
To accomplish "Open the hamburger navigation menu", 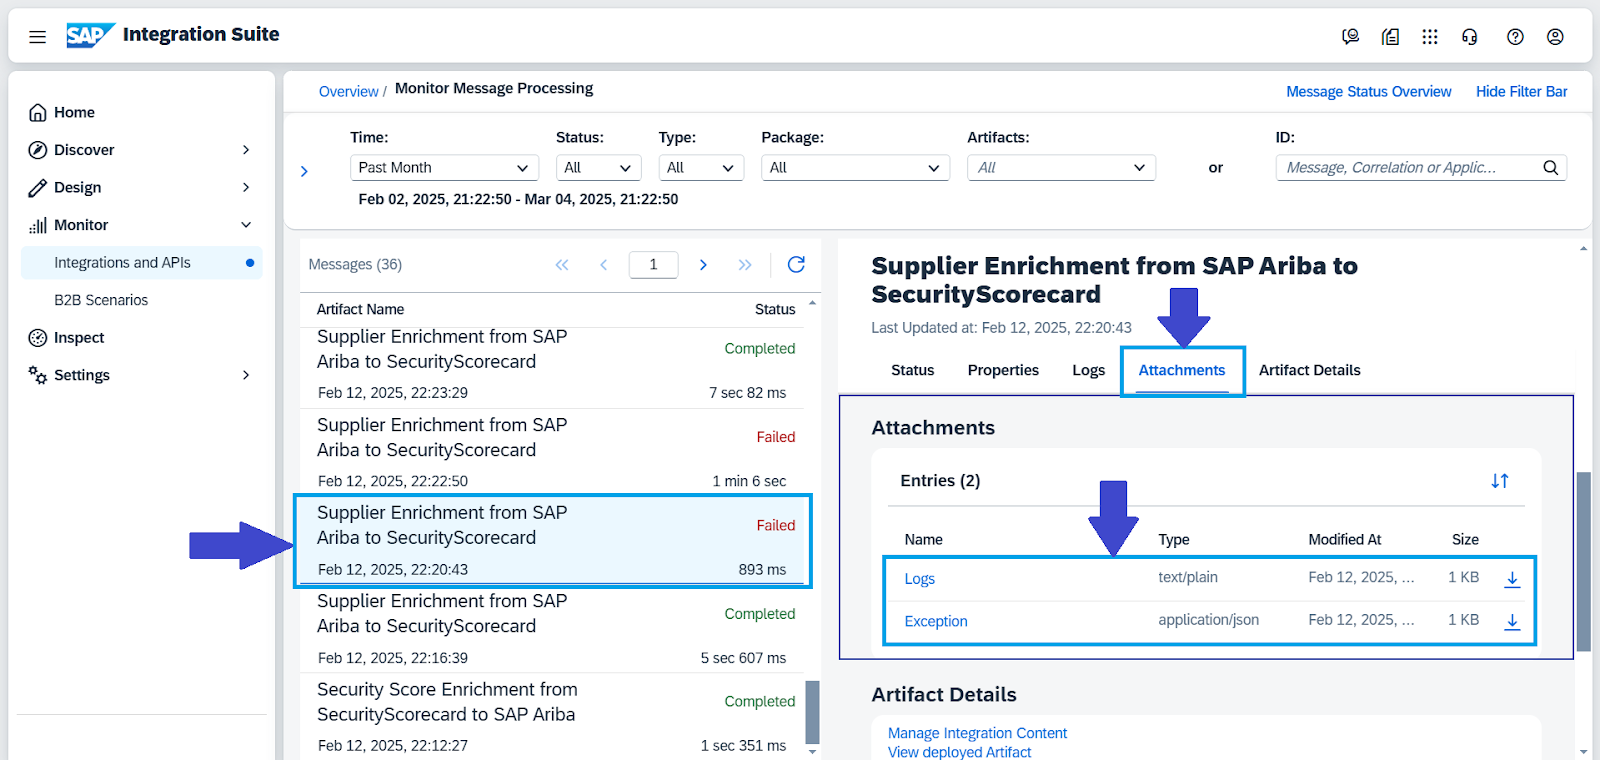I will tap(37, 37).
